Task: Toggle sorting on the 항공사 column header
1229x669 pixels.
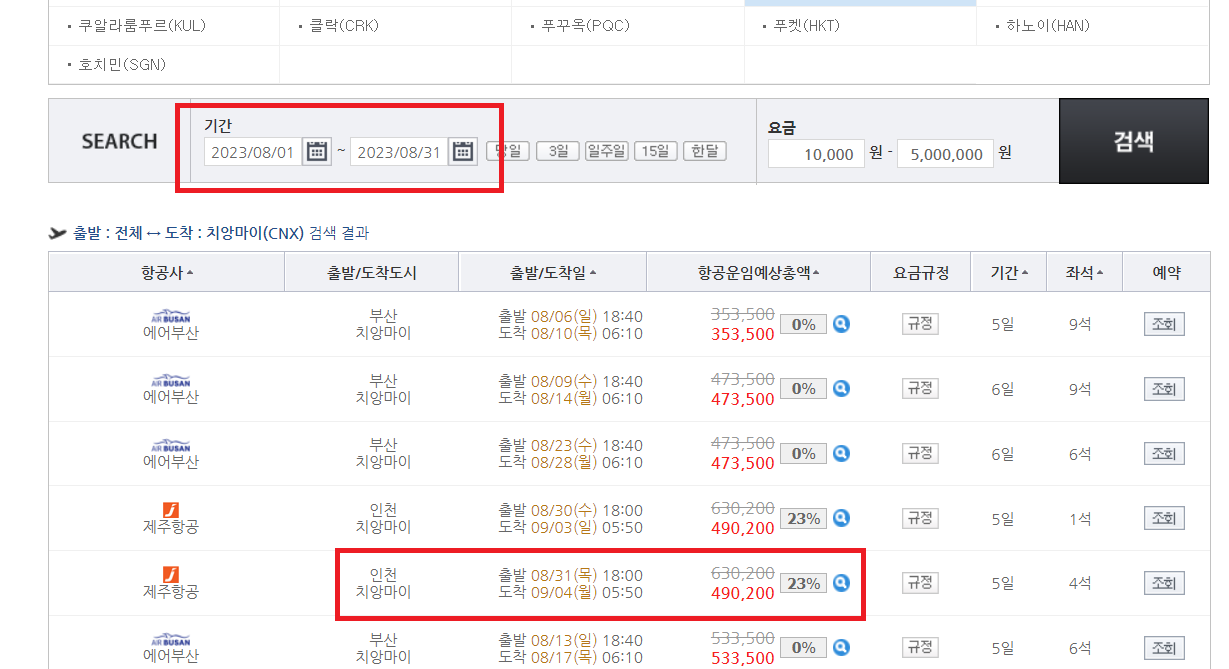Action: [x=165, y=271]
